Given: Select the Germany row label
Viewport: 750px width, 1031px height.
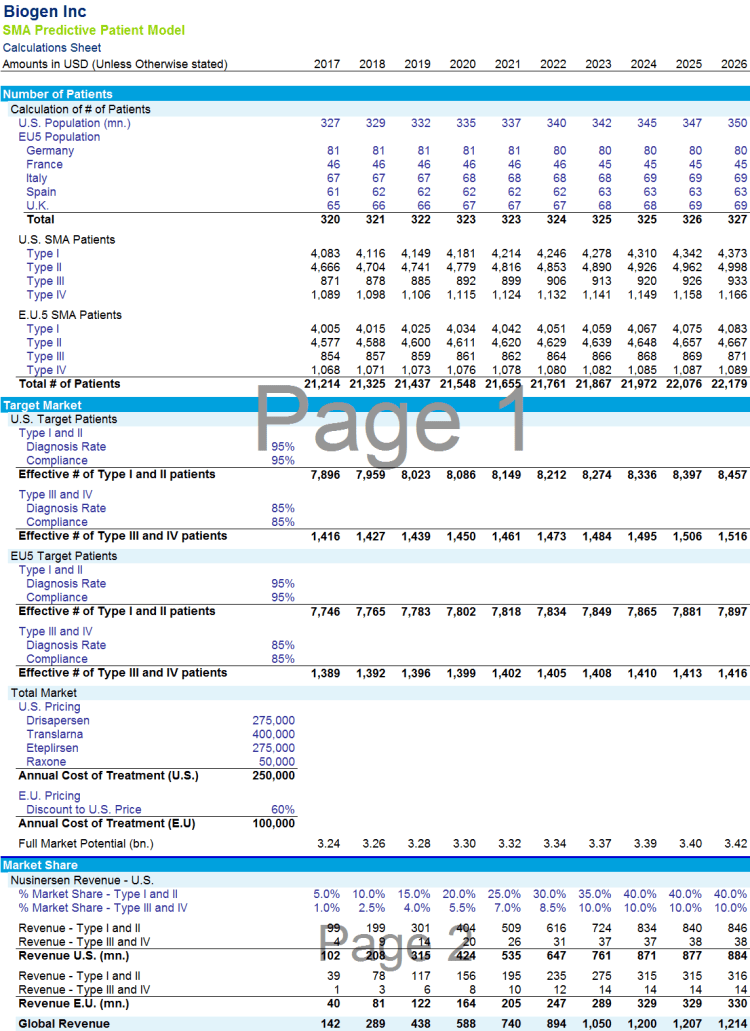Looking at the screenshot, I should coord(50,151).
